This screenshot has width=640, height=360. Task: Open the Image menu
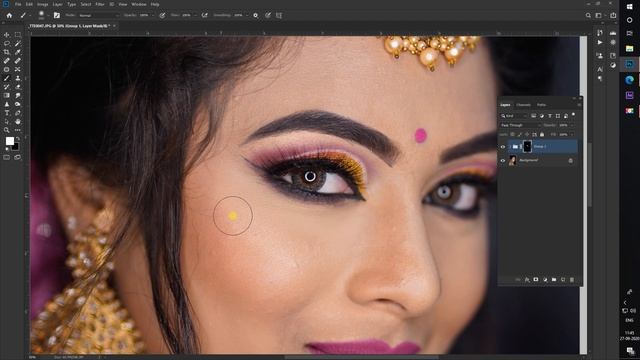(x=43, y=4)
